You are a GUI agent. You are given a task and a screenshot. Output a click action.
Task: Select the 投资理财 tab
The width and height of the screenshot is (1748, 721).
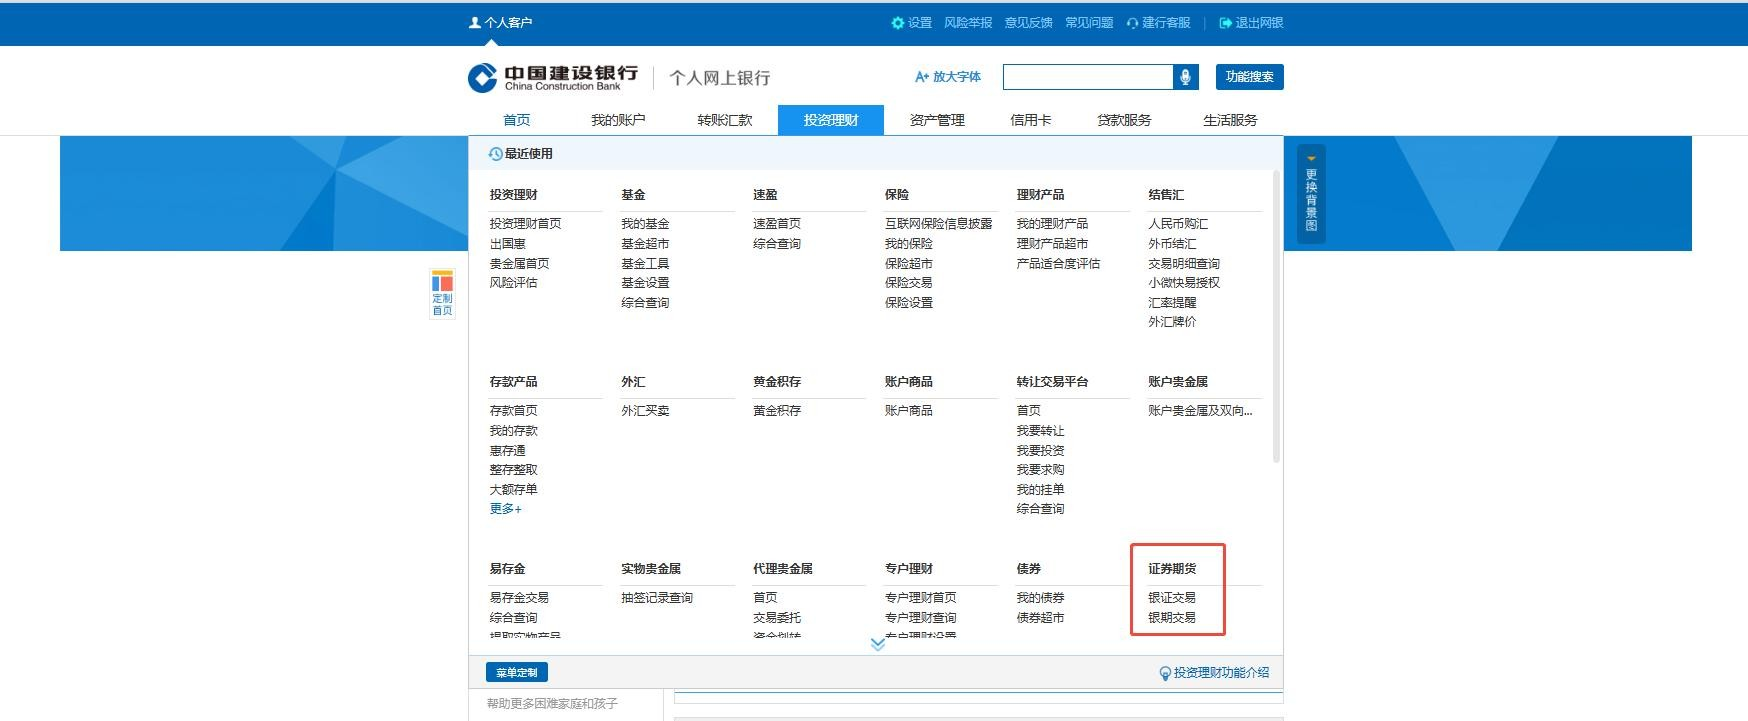[x=831, y=120]
